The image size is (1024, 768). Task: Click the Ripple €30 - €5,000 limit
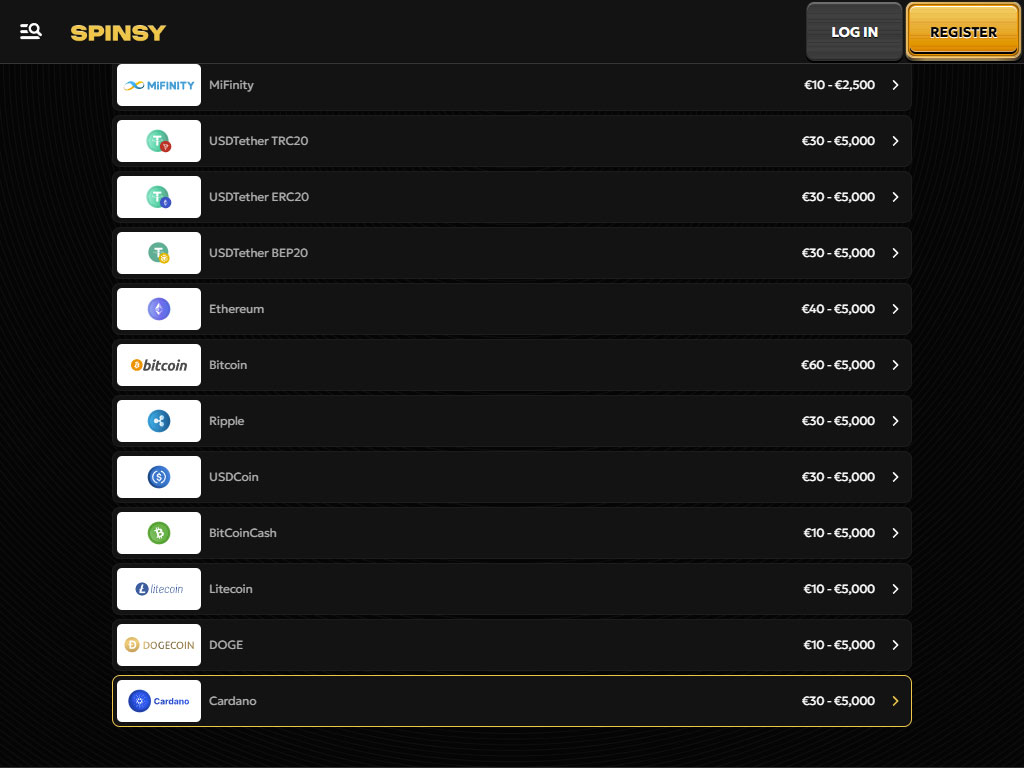pyautogui.click(x=838, y=421)
